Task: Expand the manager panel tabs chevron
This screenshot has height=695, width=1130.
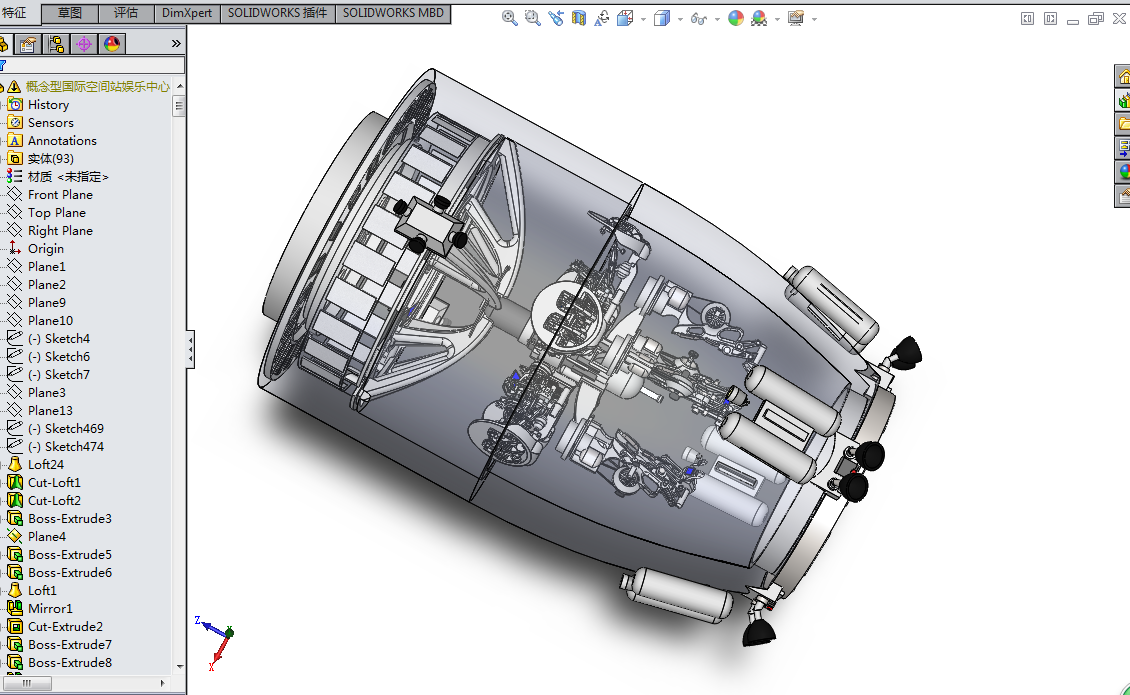Action: [x=176, y=43]
